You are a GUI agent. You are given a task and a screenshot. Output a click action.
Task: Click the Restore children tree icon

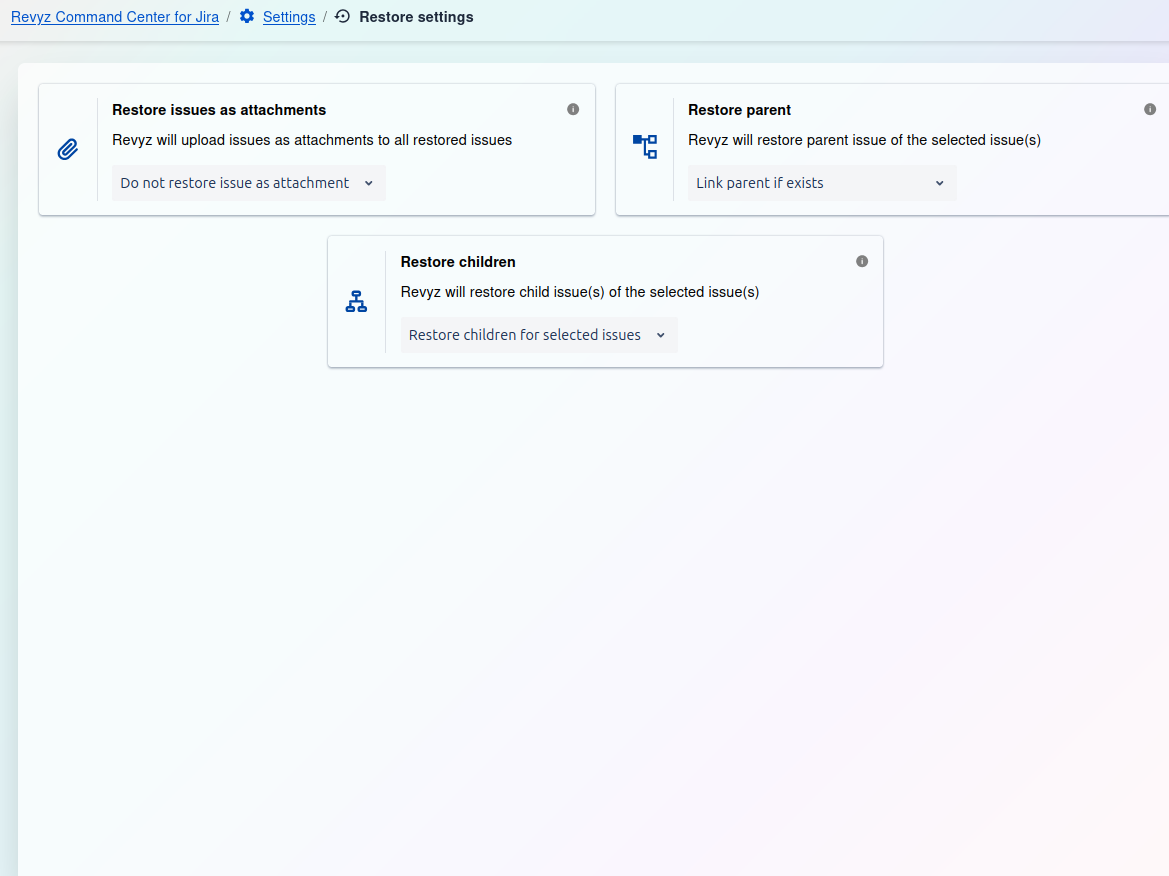tap(356, 301)
